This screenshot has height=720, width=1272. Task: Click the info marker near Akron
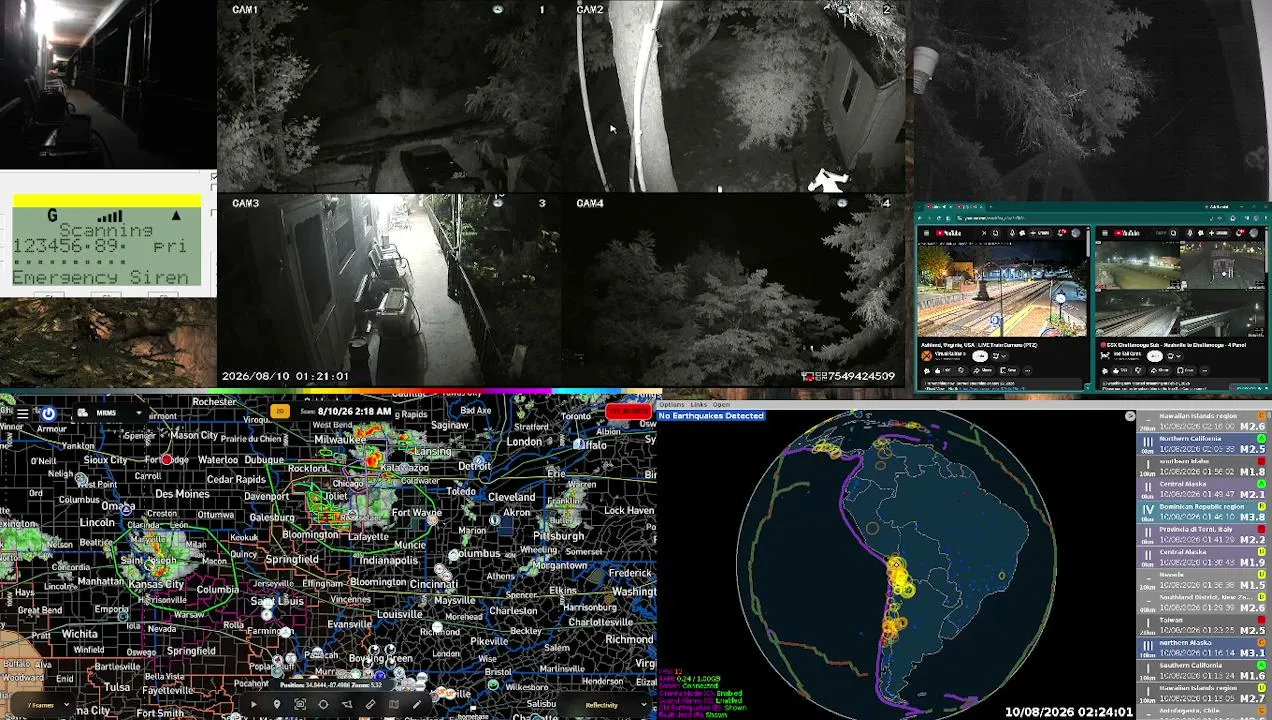(x=494, y=520)
